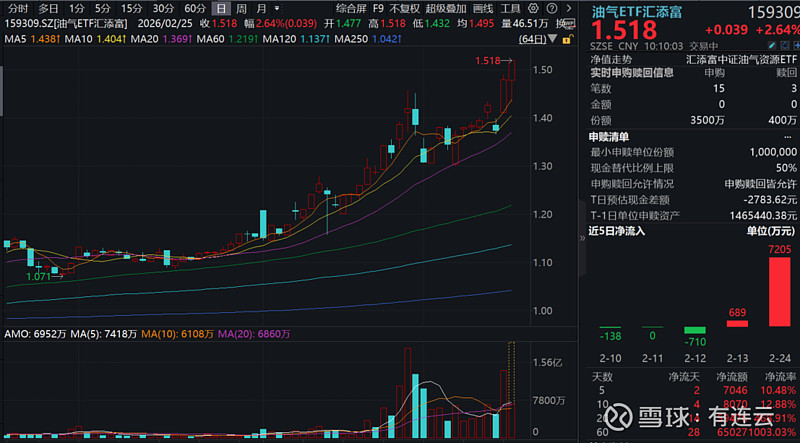Toggle the chart lock padlock icon
The width and height of the screenshot is (800, 443).
point(566,39)
